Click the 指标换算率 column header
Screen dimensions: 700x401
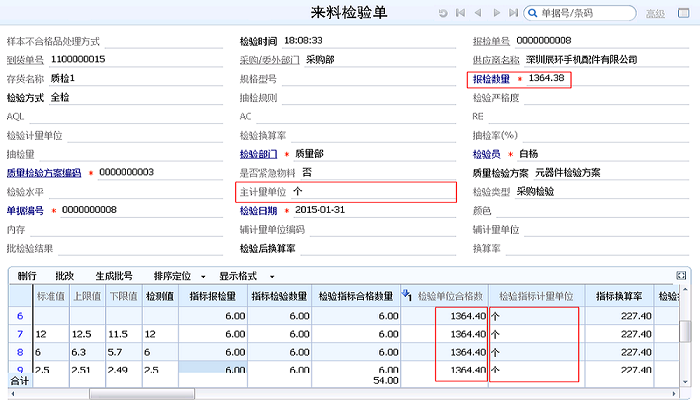click(x=619, y=296)
